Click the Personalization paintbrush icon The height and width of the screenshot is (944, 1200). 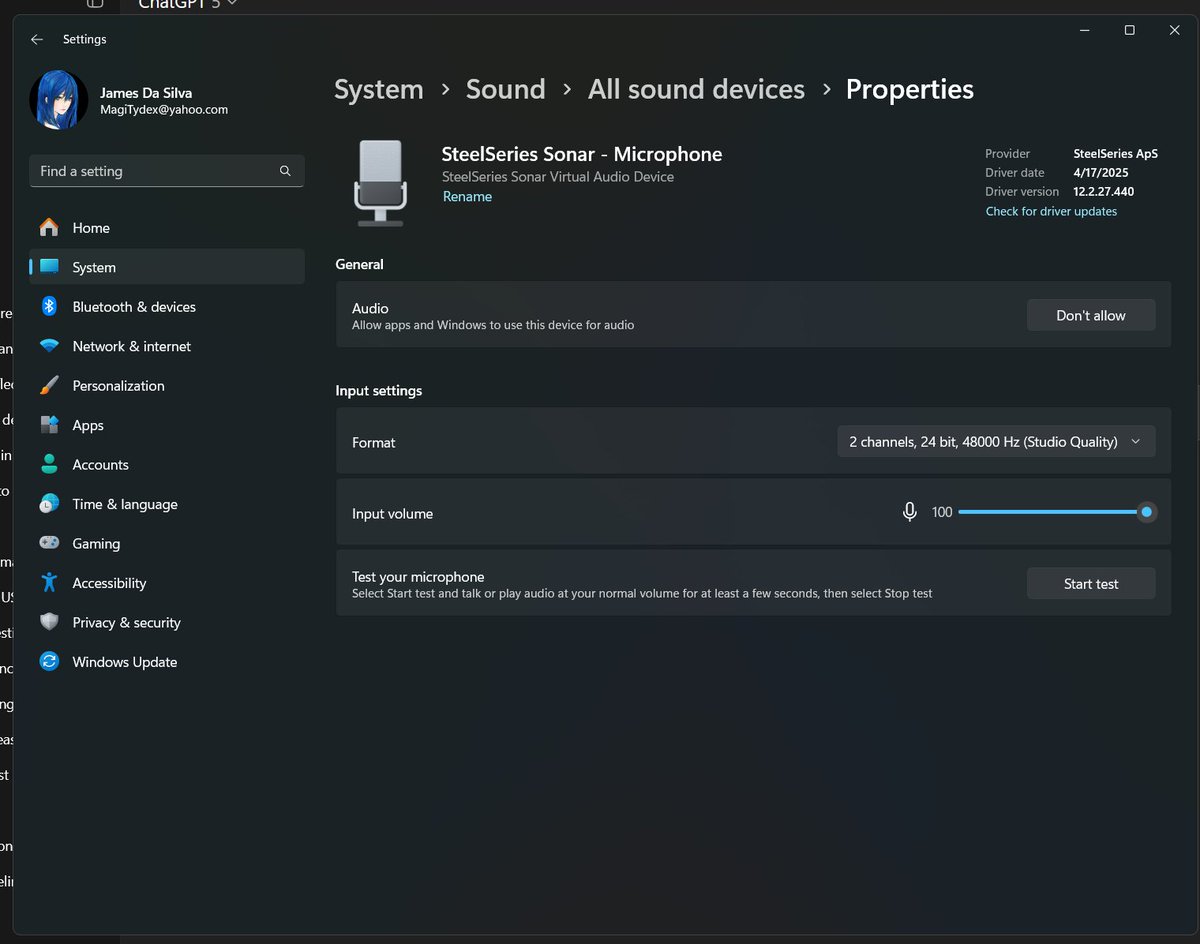pos(49,386)
